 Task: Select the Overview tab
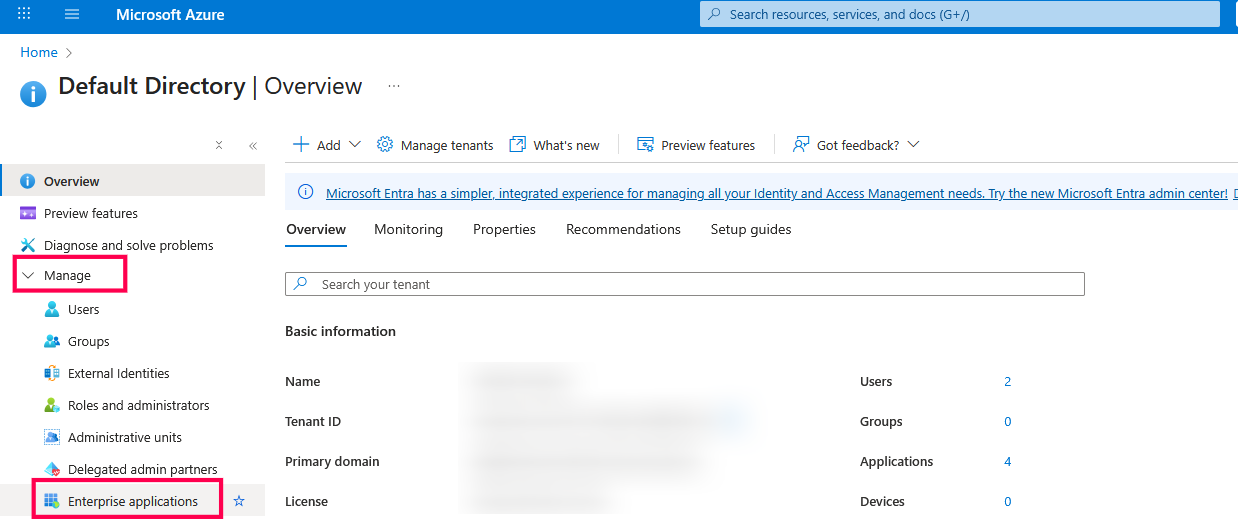coord(316,229)
